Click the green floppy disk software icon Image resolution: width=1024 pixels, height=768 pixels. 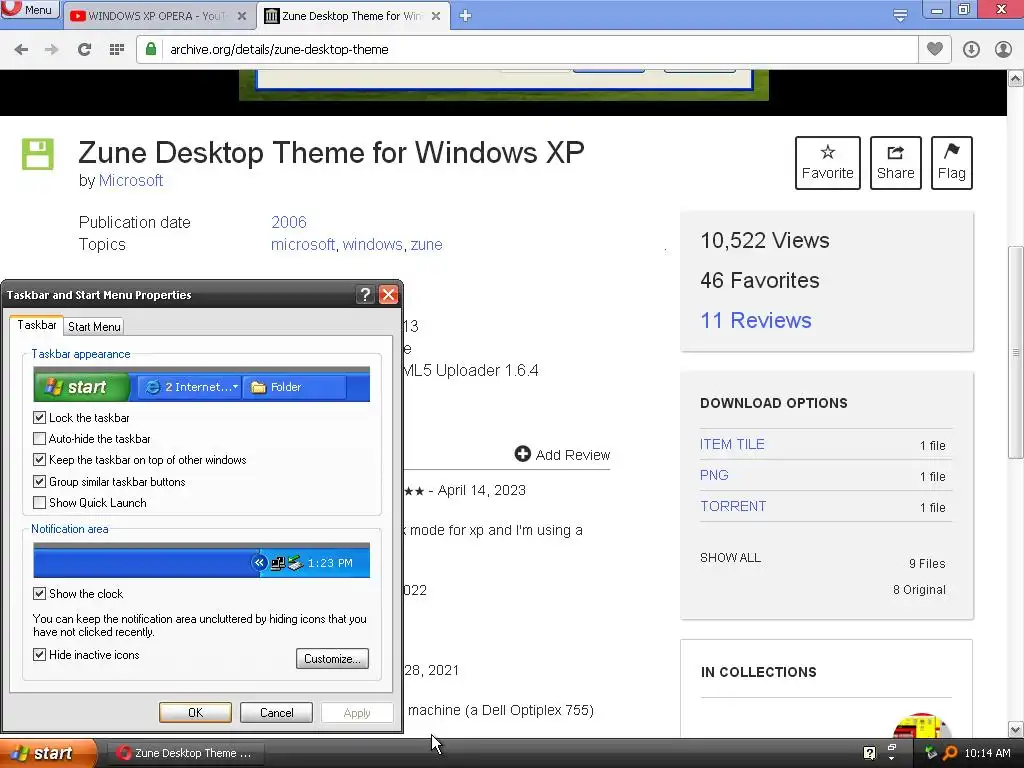tap(38, 154)
